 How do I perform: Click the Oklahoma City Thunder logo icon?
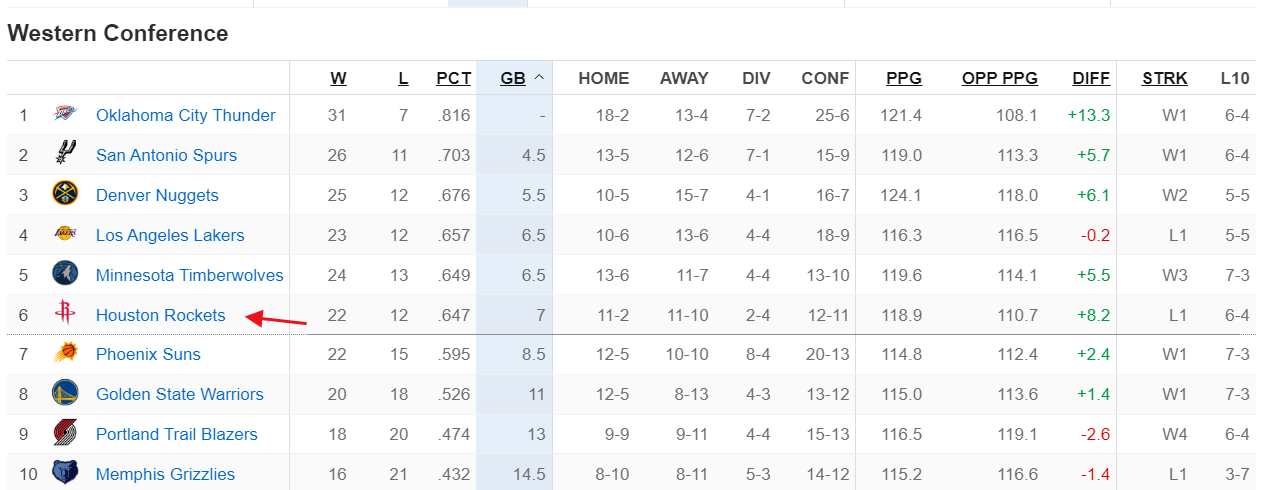click(65, 115)
